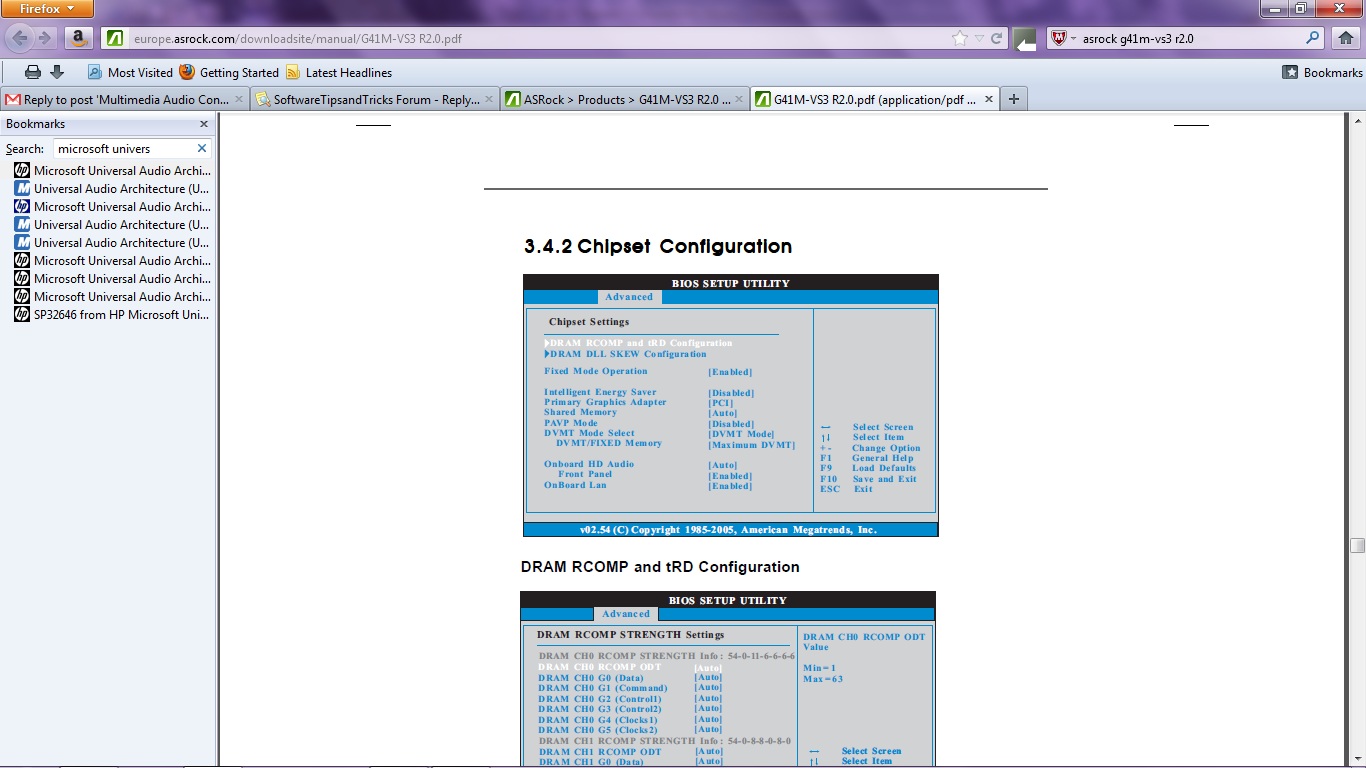Click the Bookmarks toolbar button
The image size is (1366, 768).
click(1322, 72)
